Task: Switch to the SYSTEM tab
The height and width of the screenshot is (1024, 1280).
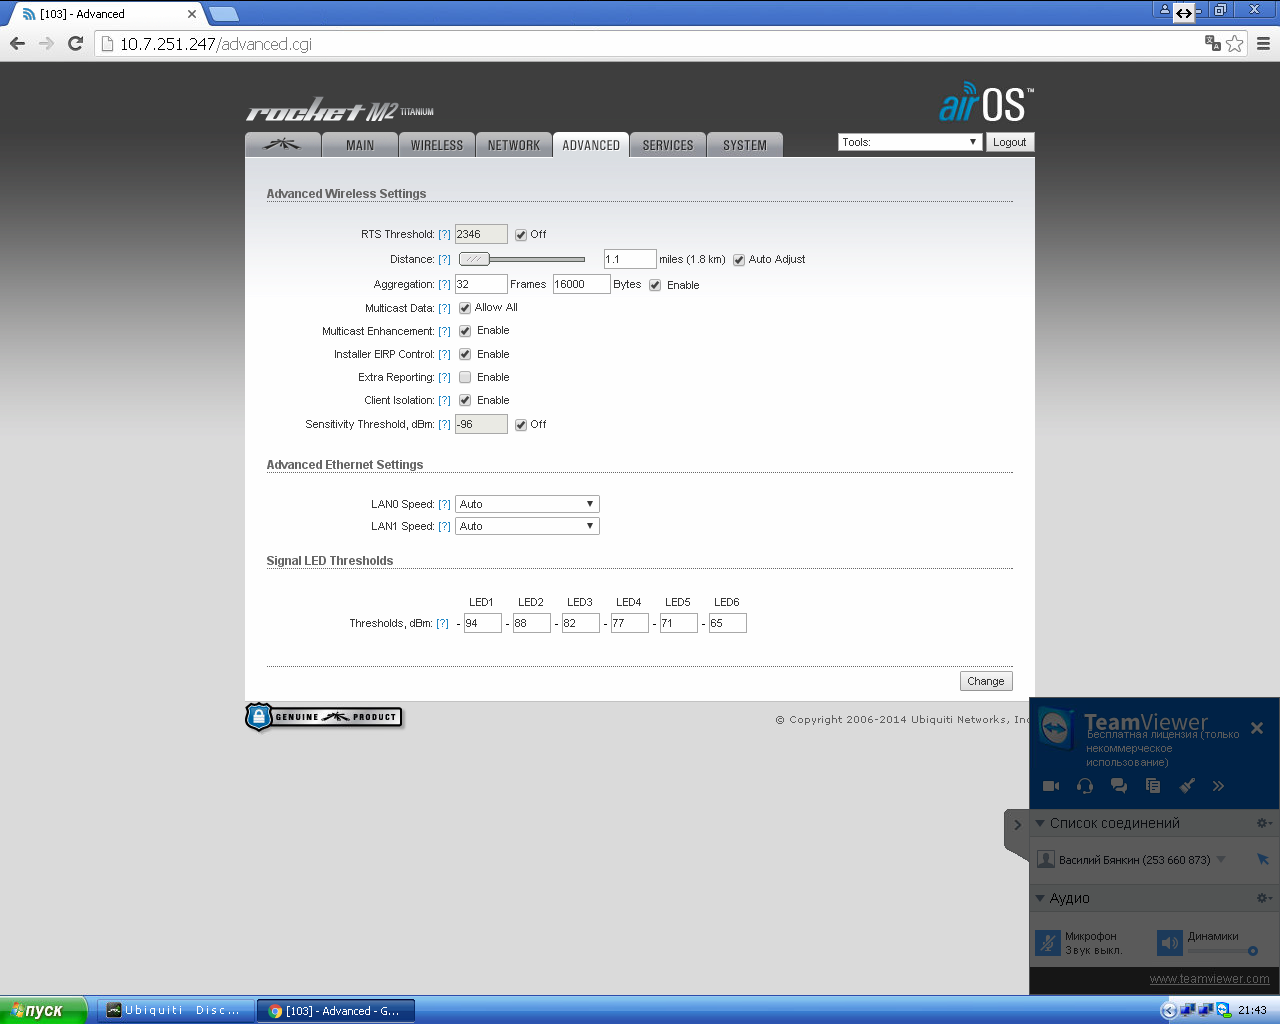Action: (745, 145)
